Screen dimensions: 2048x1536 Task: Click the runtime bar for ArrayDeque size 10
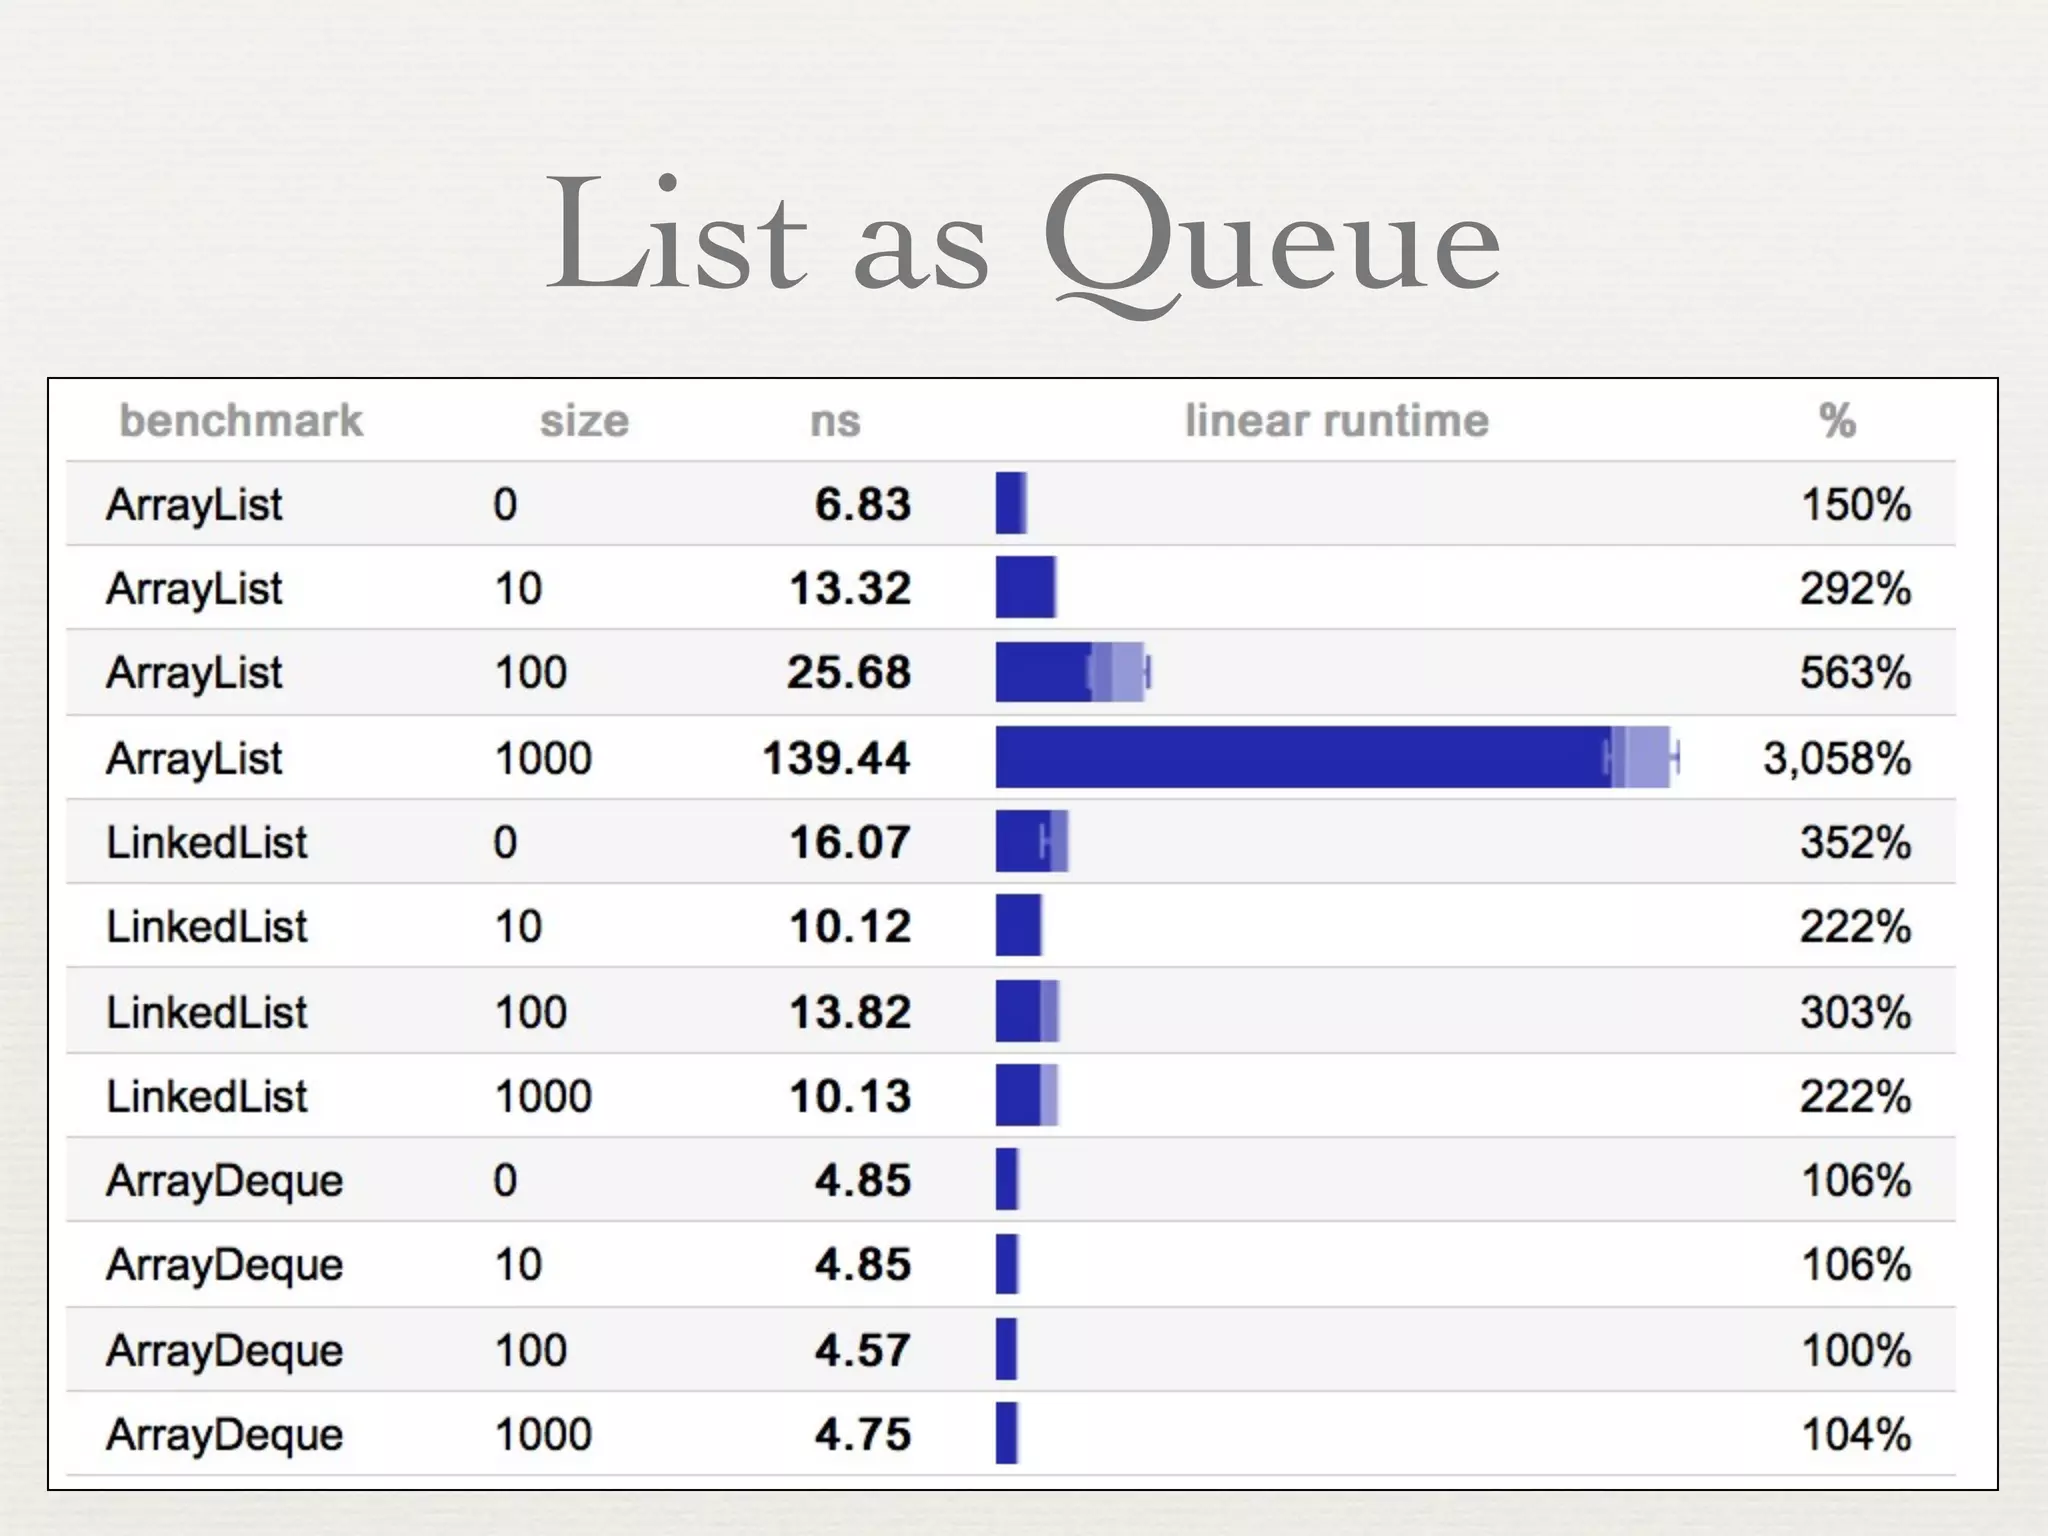(1006, 1264)
